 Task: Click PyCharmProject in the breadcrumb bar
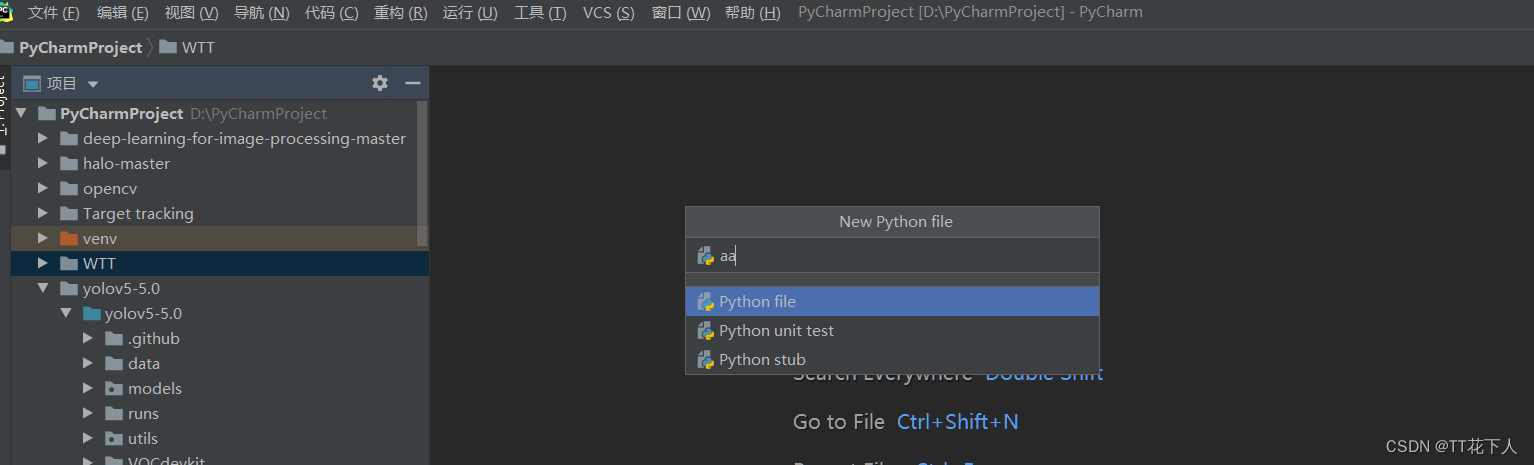coord(80,47)
